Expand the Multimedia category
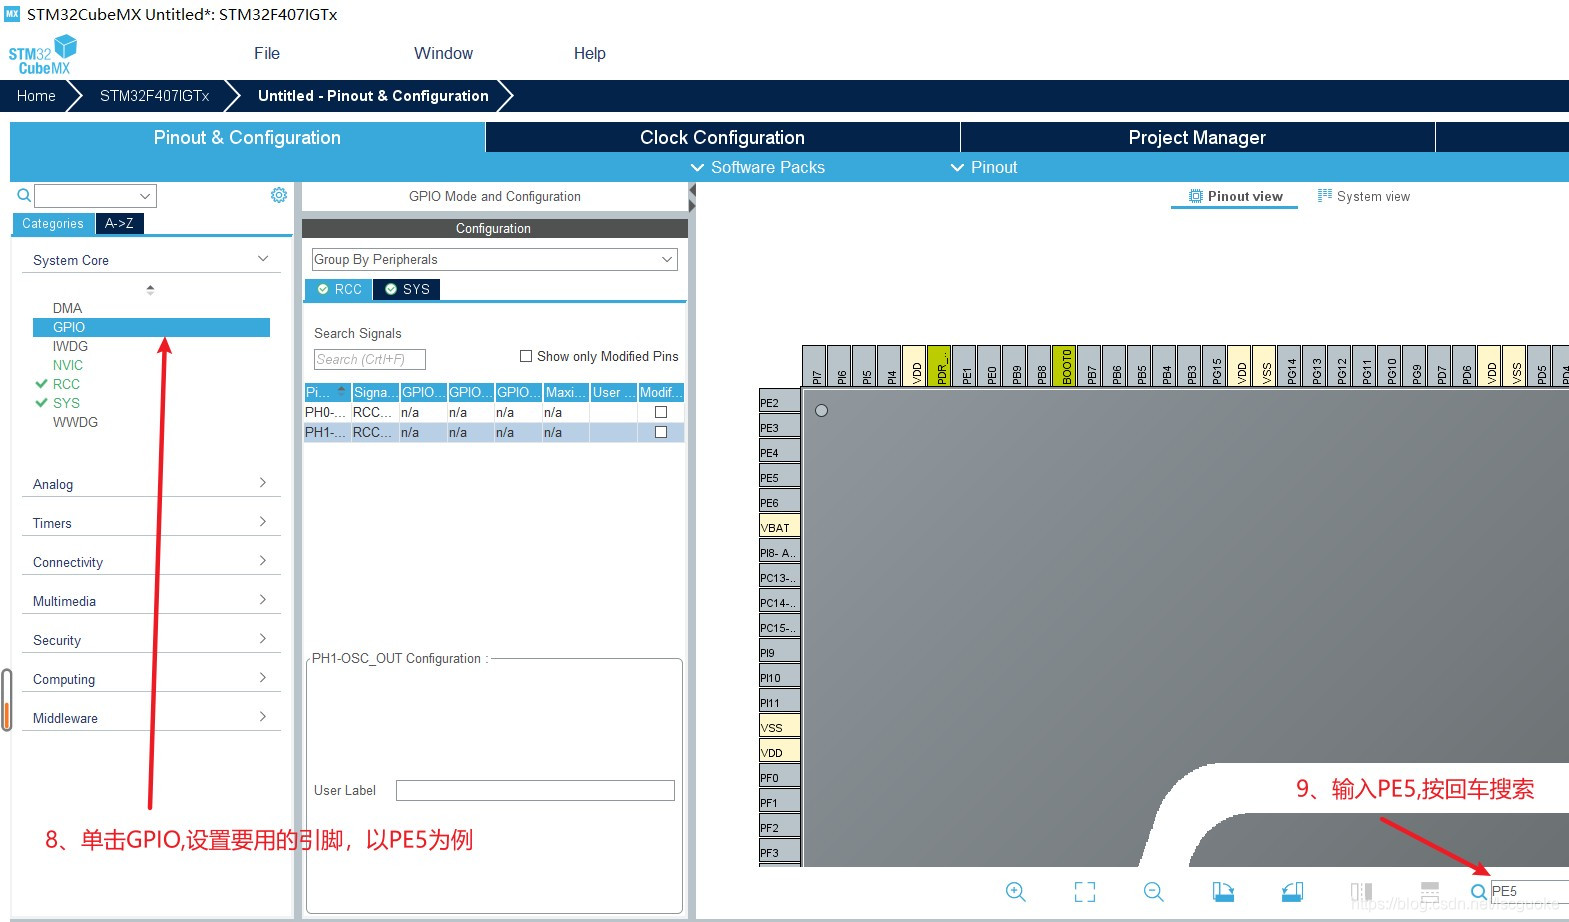This screenshot has width=1569, height=922. click(x=263, y=600)
